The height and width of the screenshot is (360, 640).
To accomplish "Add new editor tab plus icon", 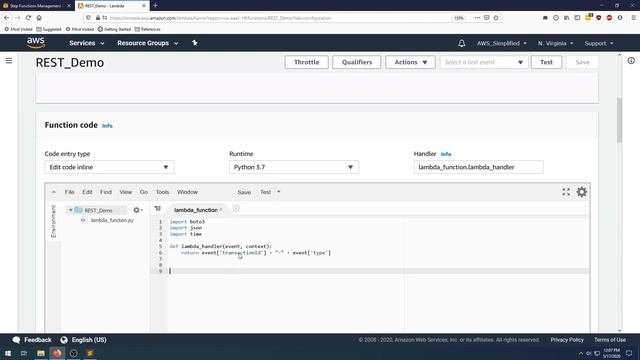I will [236, 209].
